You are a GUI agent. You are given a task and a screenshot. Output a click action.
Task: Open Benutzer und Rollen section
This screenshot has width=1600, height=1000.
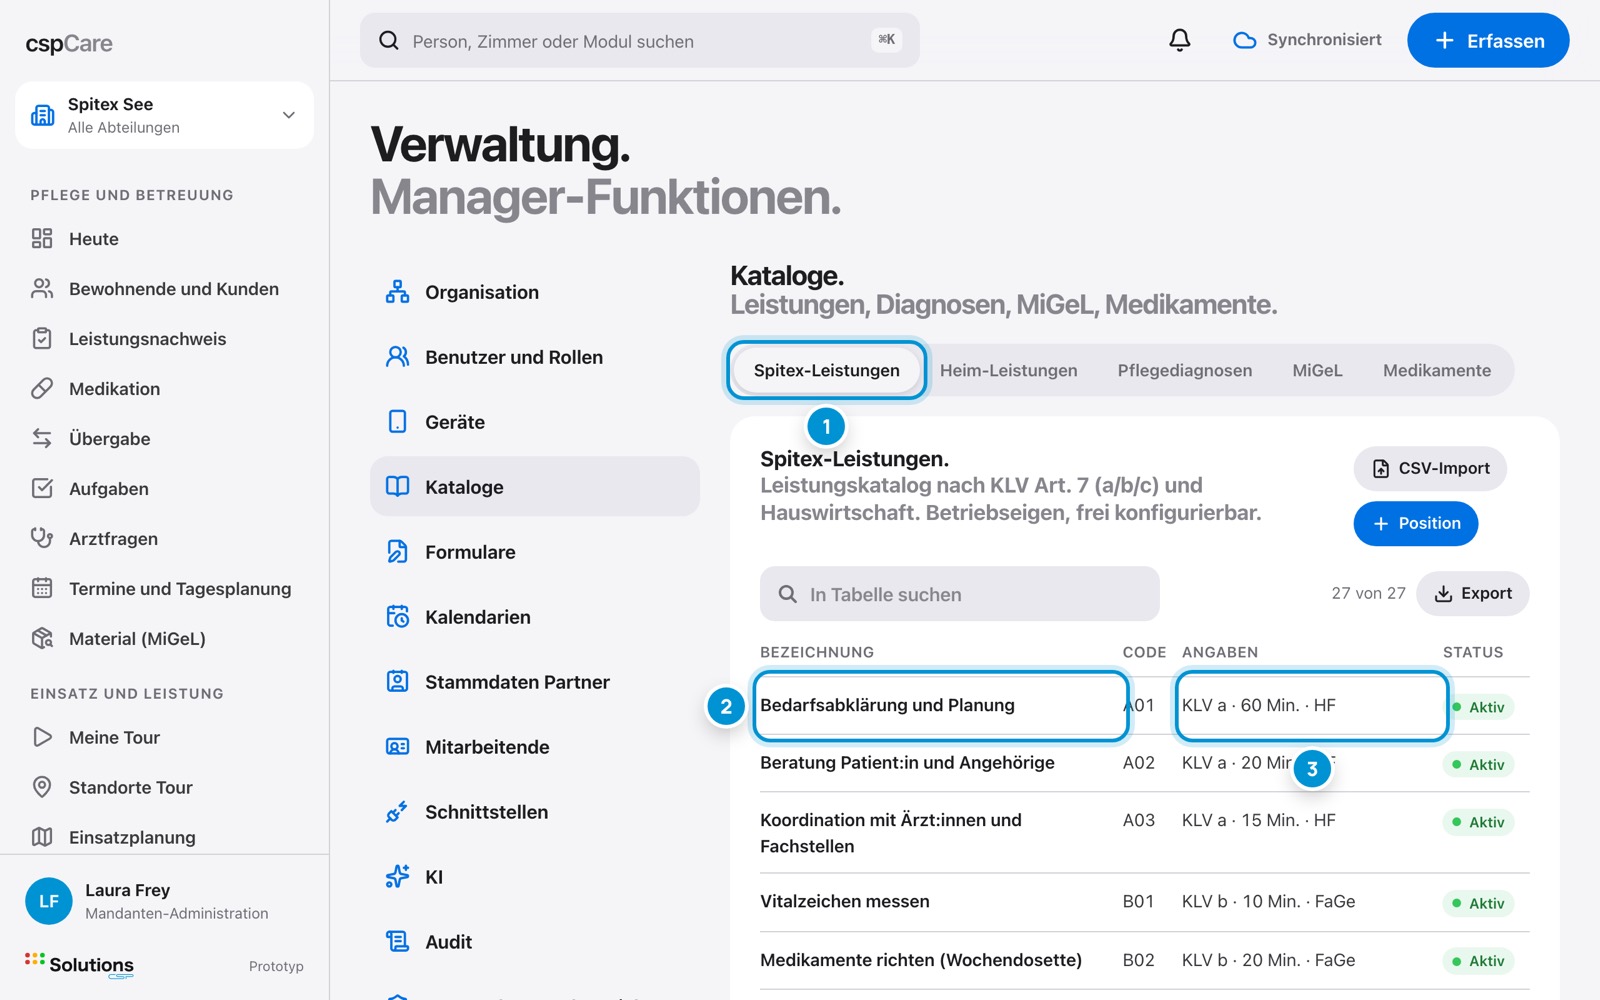click(535, 357)
